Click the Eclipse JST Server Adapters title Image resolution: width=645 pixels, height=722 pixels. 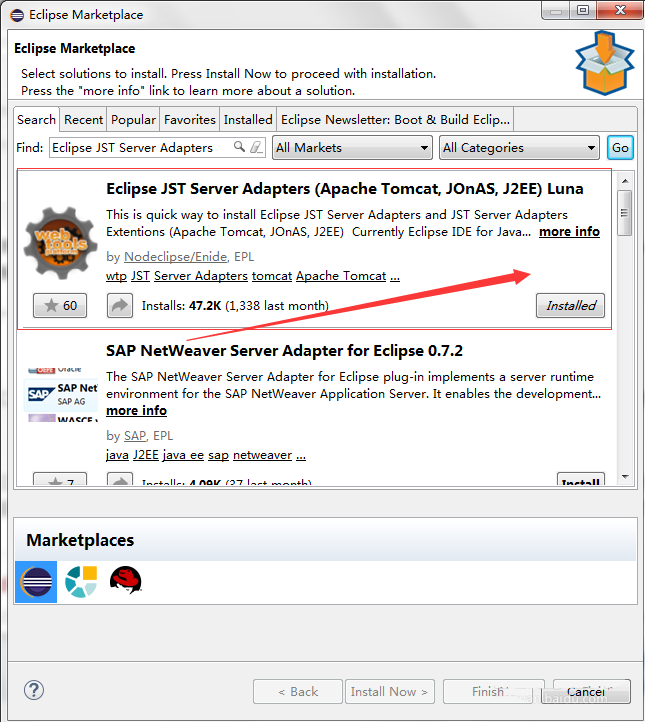click(345, 189)
